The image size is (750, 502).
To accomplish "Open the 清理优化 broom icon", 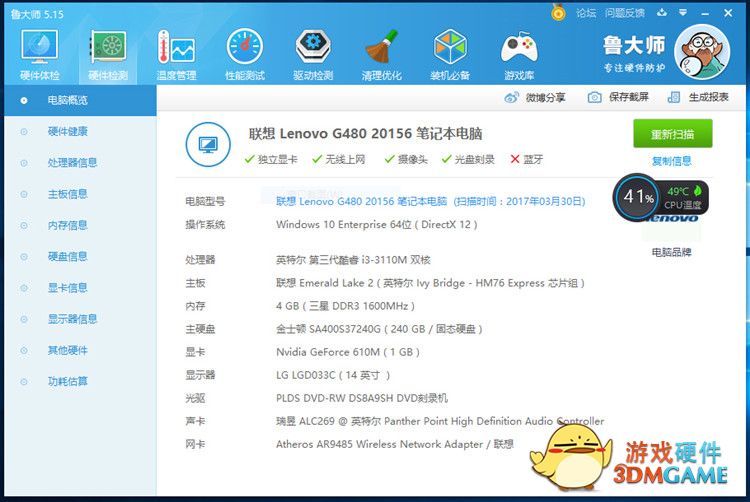I will [381, 47].
